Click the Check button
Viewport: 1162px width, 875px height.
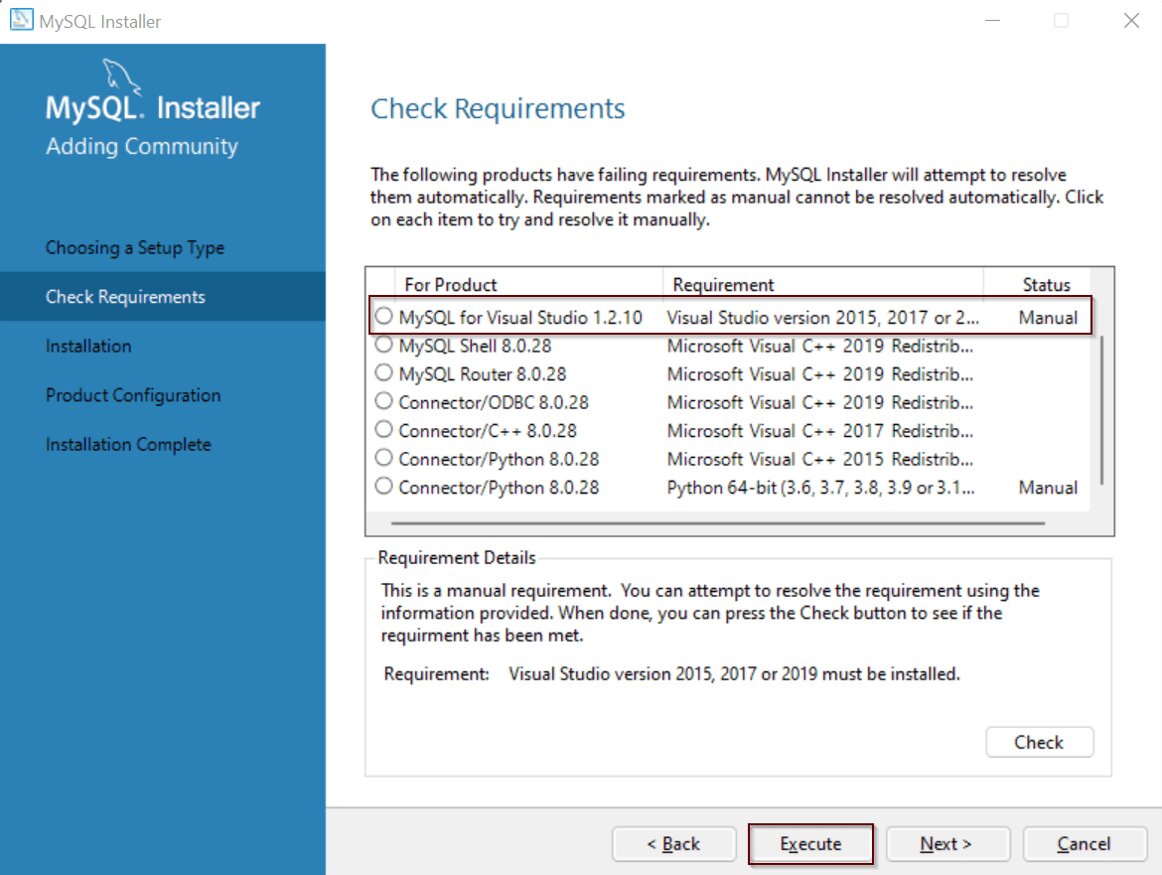pos(1039,742)
